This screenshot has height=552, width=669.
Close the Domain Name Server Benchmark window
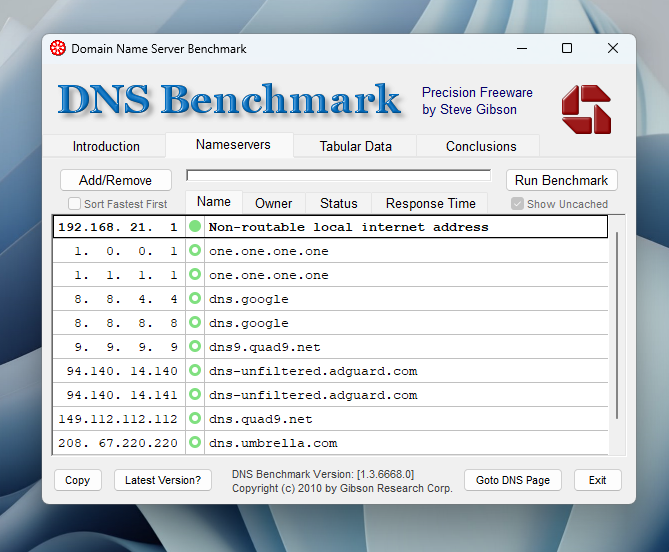613,48
